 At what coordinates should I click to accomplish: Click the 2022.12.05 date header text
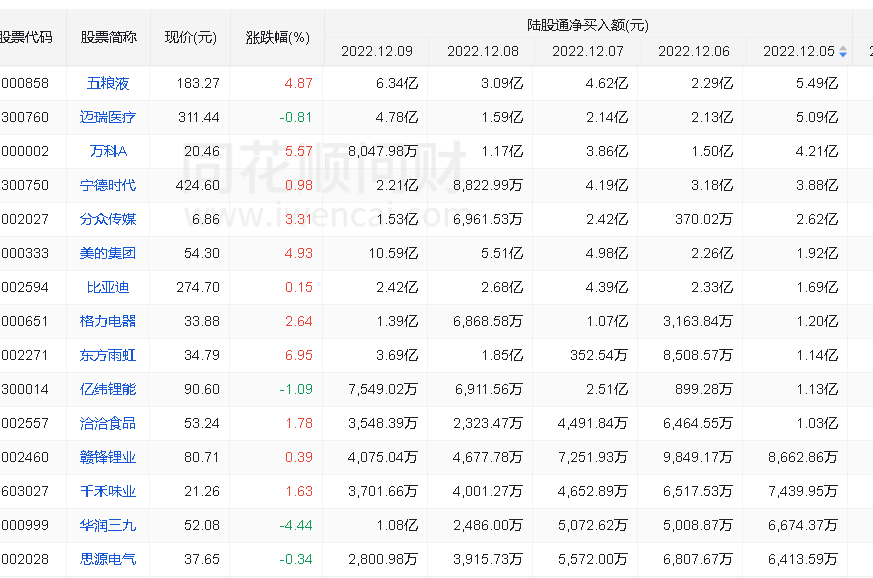tap(799, 51)
